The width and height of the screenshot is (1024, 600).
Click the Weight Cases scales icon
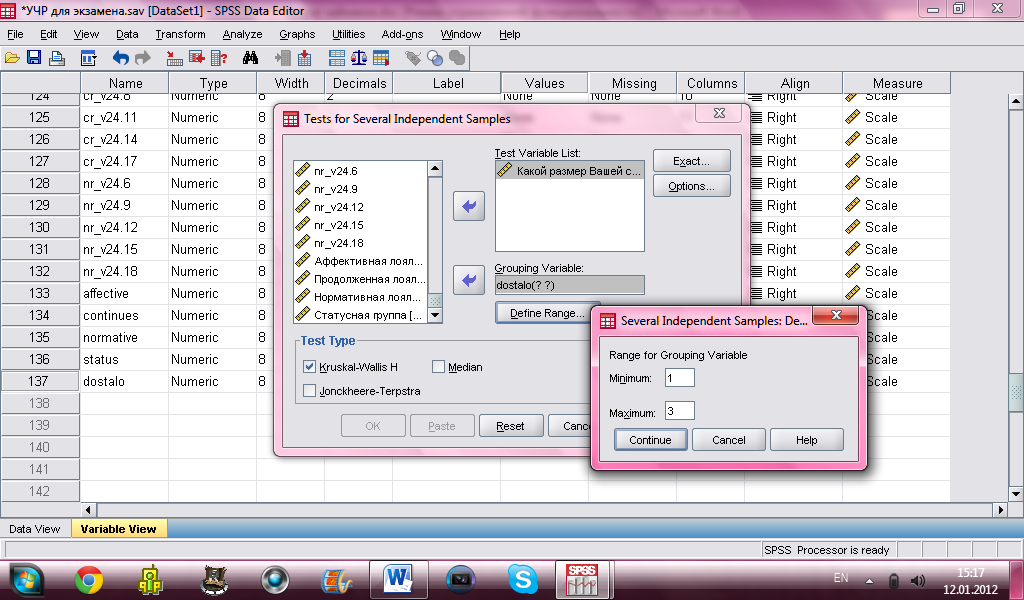(x=359, y=58)
